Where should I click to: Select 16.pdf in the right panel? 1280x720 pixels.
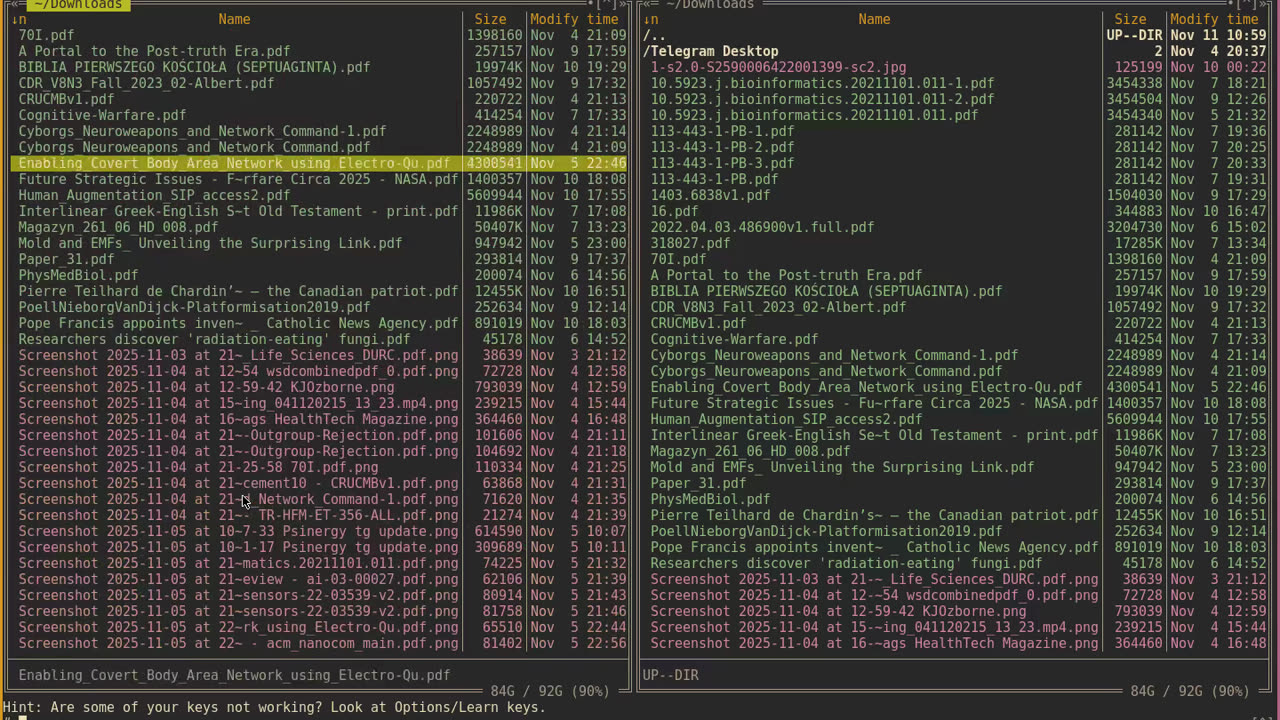coord(674,211)
